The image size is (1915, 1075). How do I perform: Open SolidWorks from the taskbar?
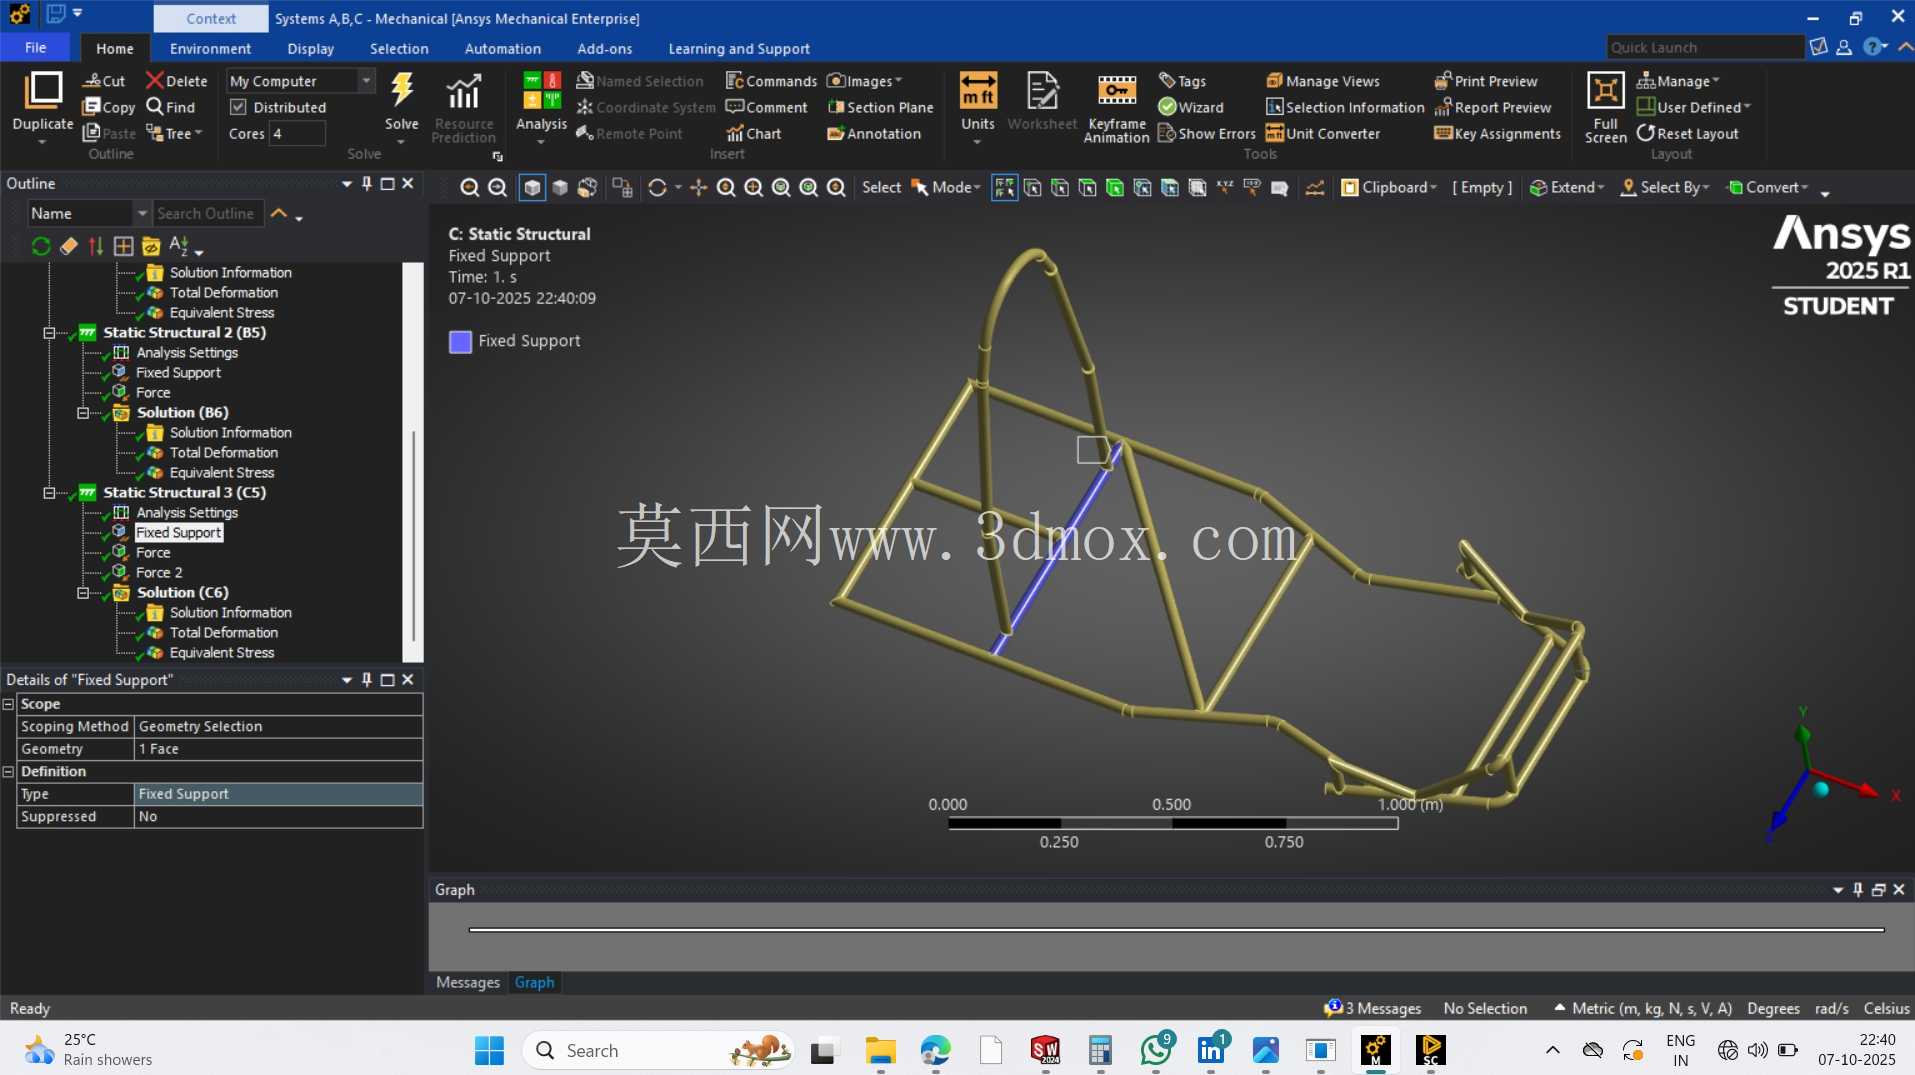1045,1050
